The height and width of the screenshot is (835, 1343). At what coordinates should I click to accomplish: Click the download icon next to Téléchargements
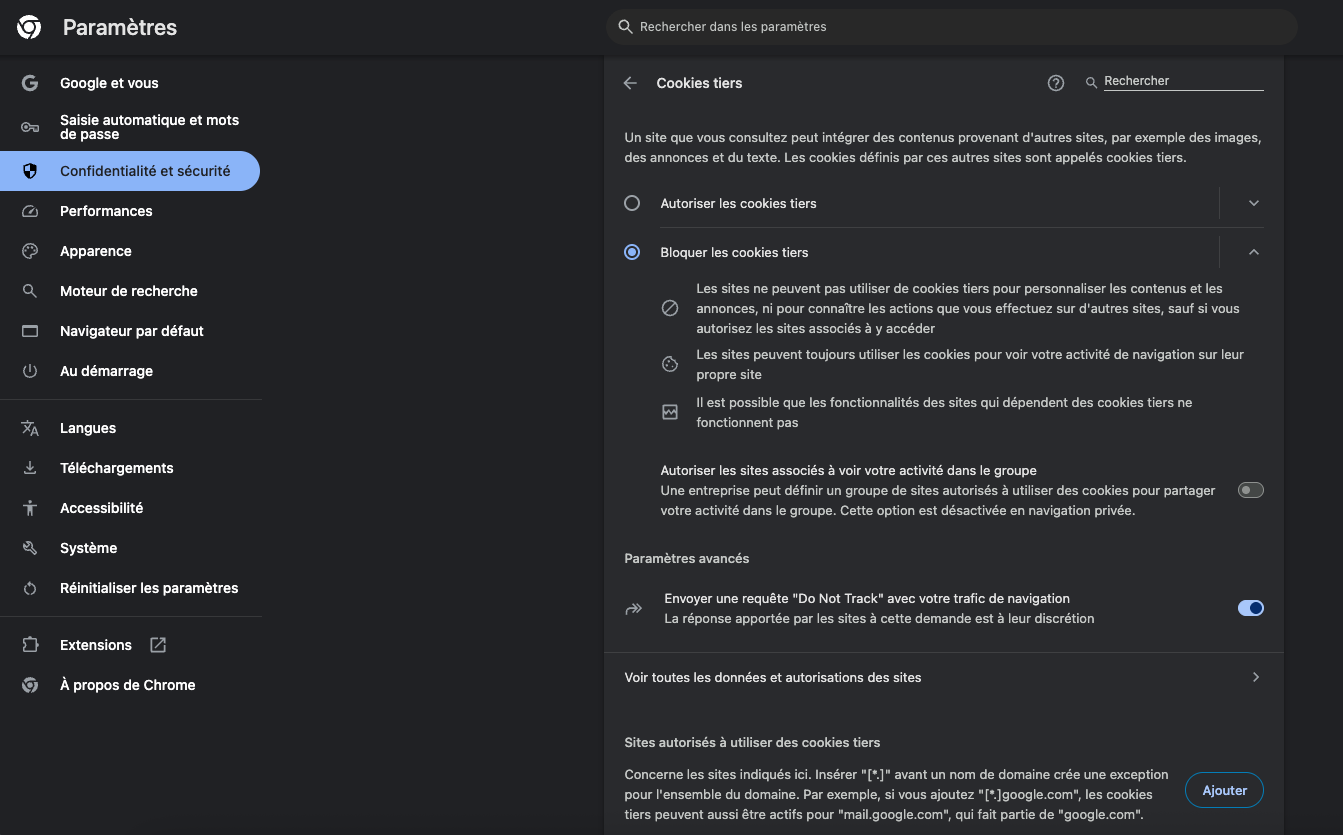click(x=30, y=467)
